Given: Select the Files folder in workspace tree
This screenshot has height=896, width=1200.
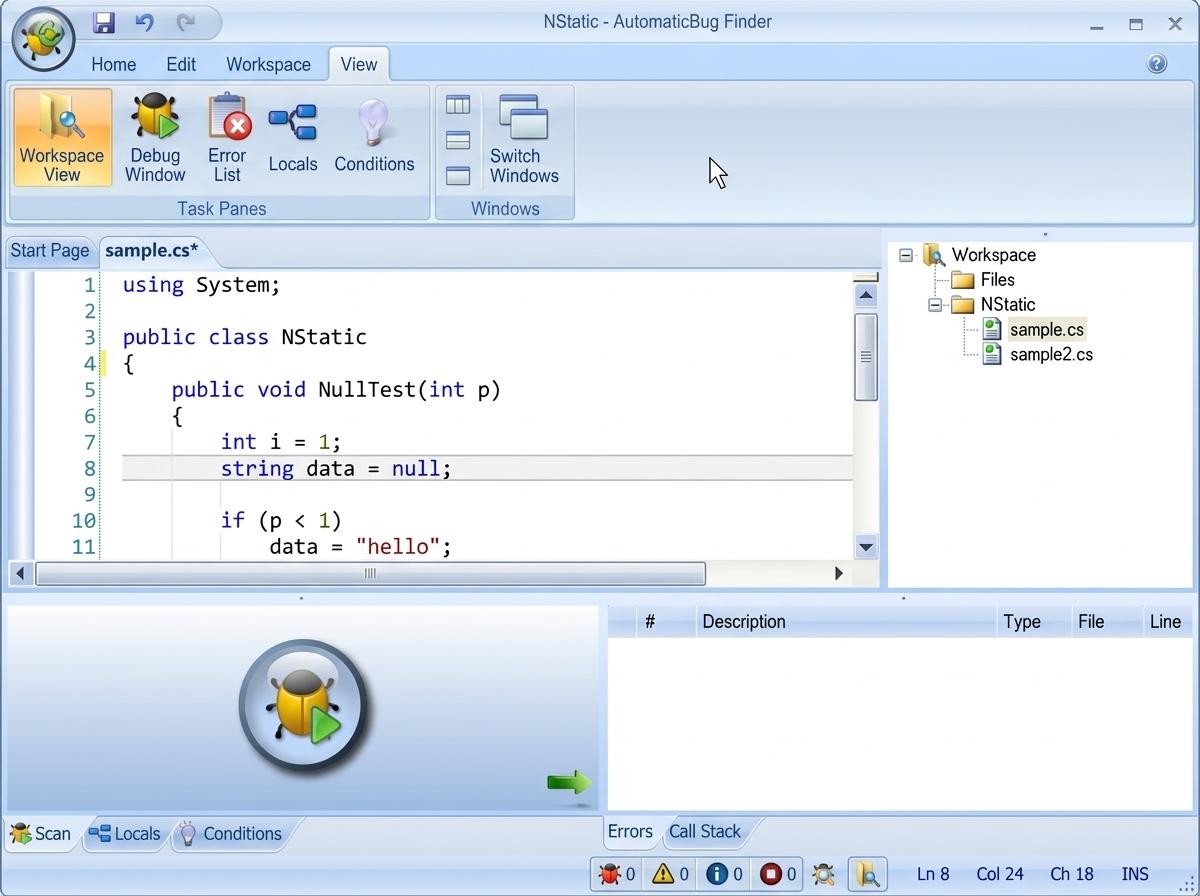Looking at the screenshot, I should 997,280.
